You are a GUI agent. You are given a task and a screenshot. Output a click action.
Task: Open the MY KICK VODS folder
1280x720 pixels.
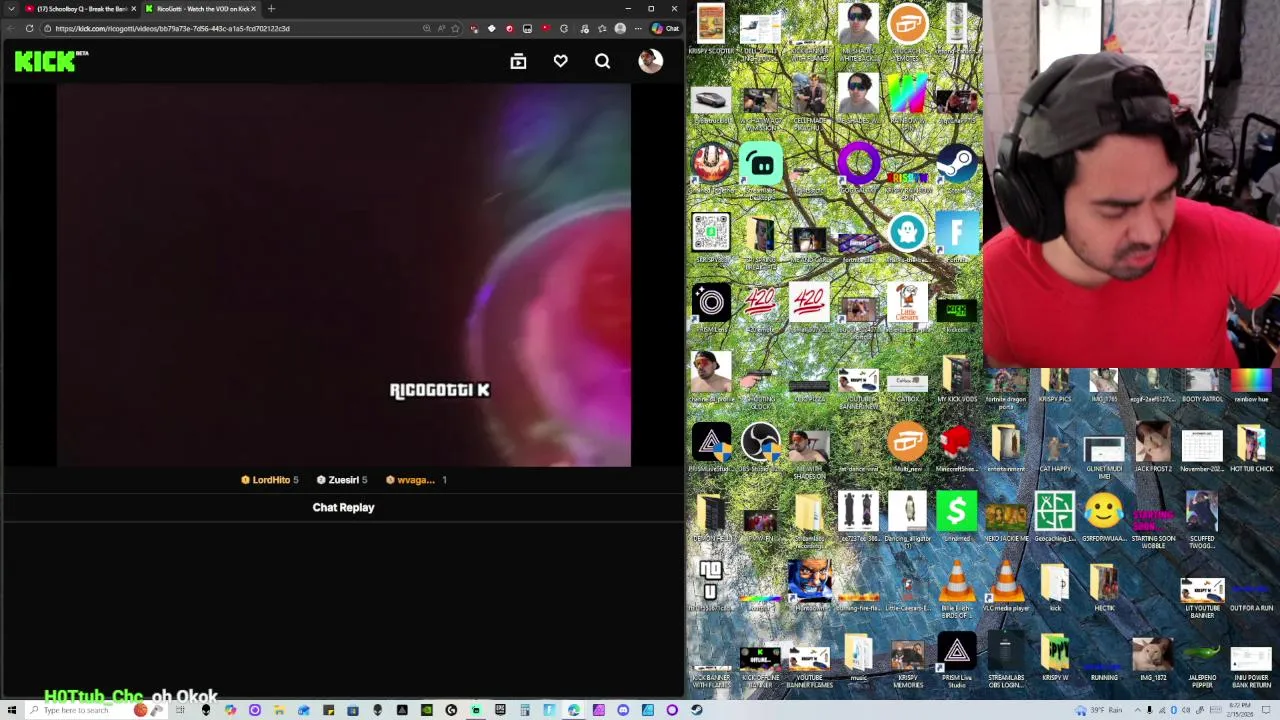click(957, 378)
